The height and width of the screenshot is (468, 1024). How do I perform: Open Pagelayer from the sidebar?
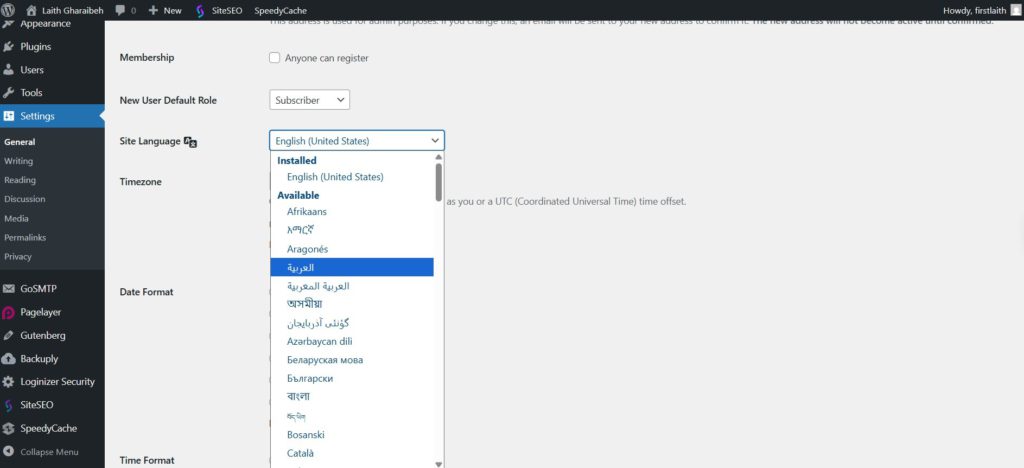tap(41, 312)
